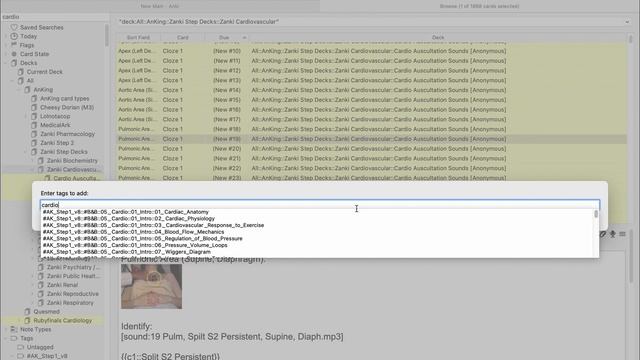Select the Rubyfinals Cardiology deck
This screenshot has height=360, width=640.
pyautogui.click(x=62, y=320)
